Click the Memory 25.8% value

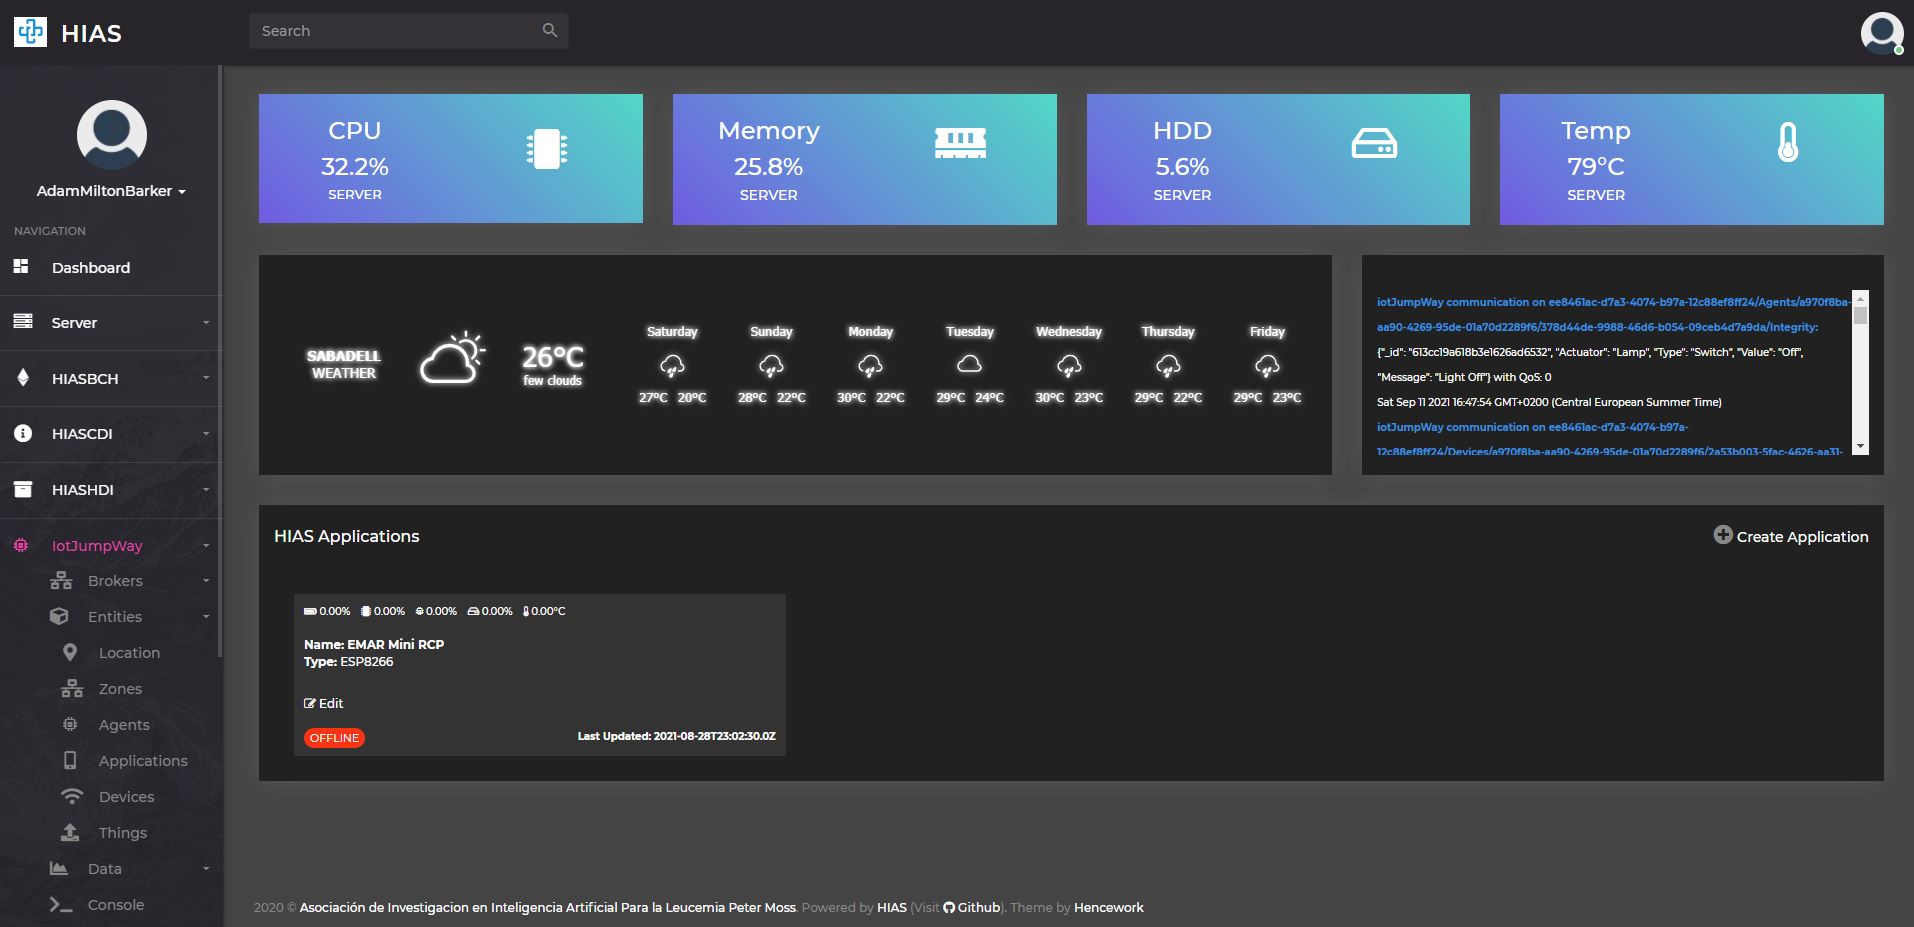click(768, 166)
